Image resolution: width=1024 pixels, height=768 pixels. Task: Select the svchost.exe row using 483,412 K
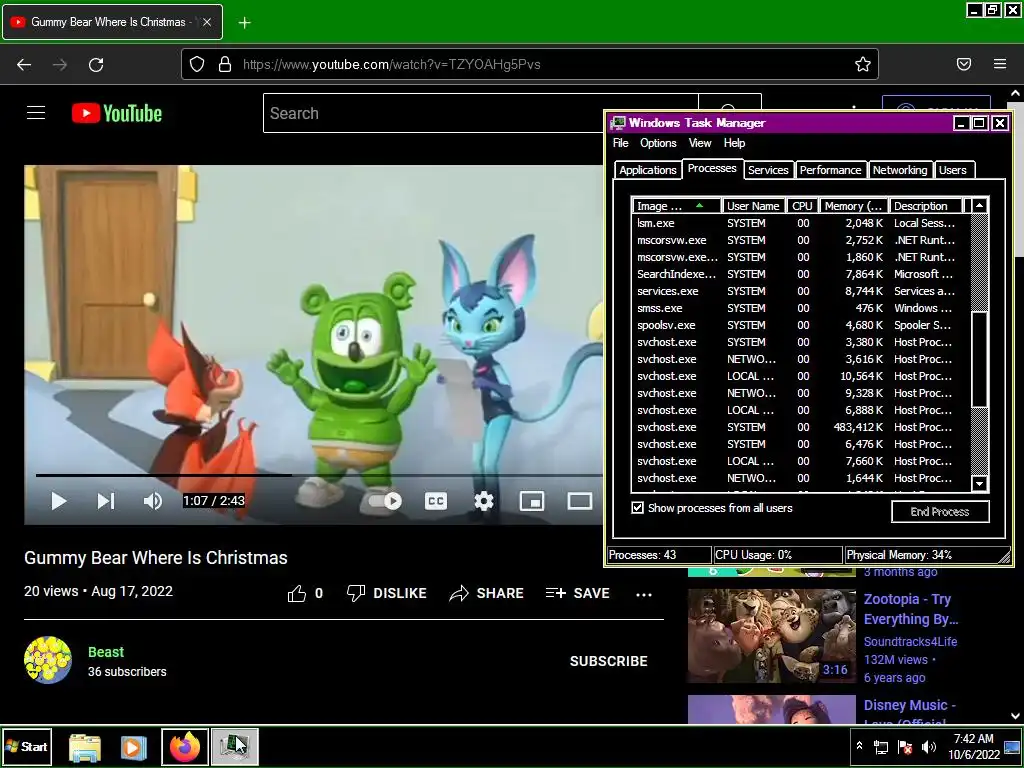pos(801,426)
